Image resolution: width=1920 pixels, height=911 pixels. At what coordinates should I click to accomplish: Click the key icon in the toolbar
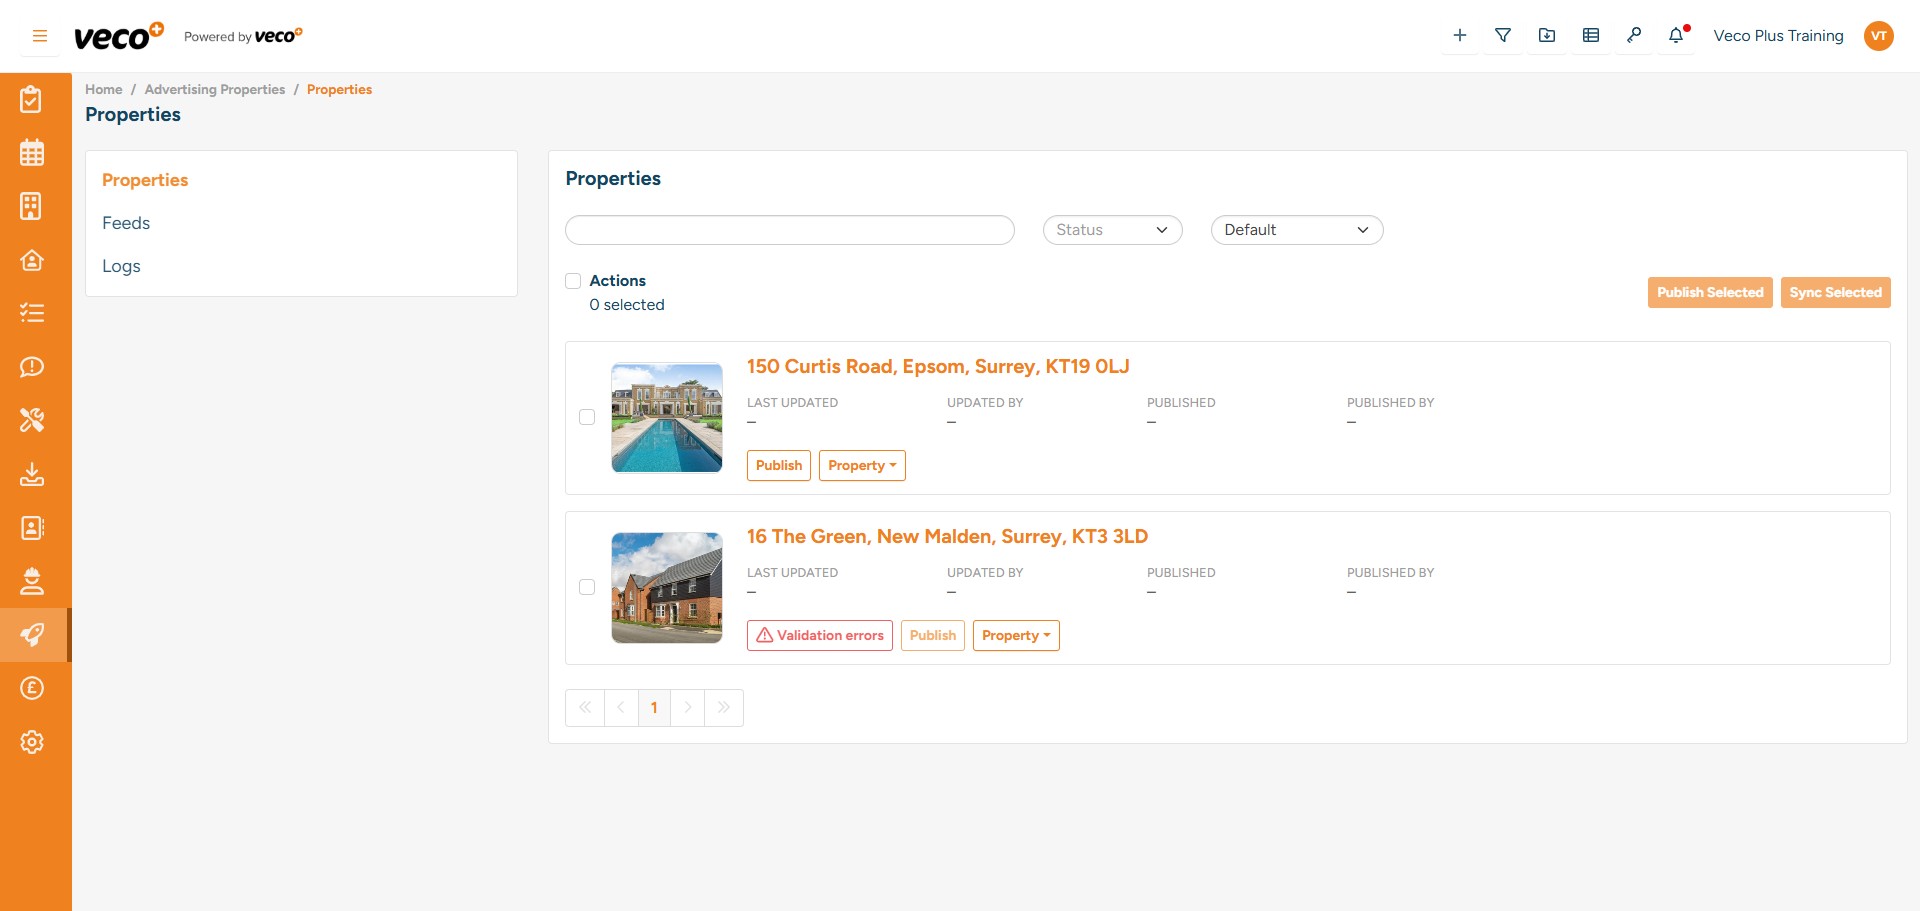1635,35
